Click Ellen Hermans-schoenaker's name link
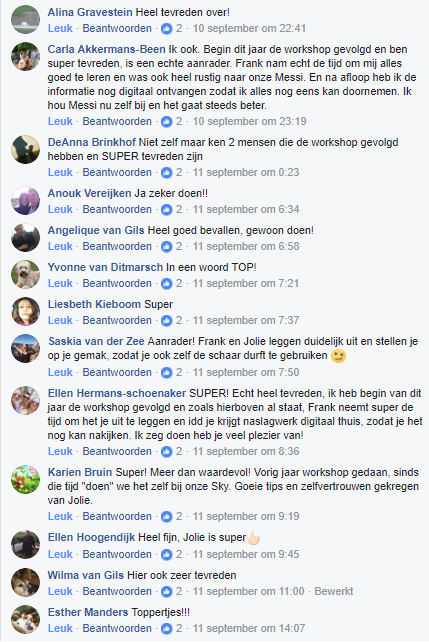Viewport: 429px width, 642px height. 117,393
